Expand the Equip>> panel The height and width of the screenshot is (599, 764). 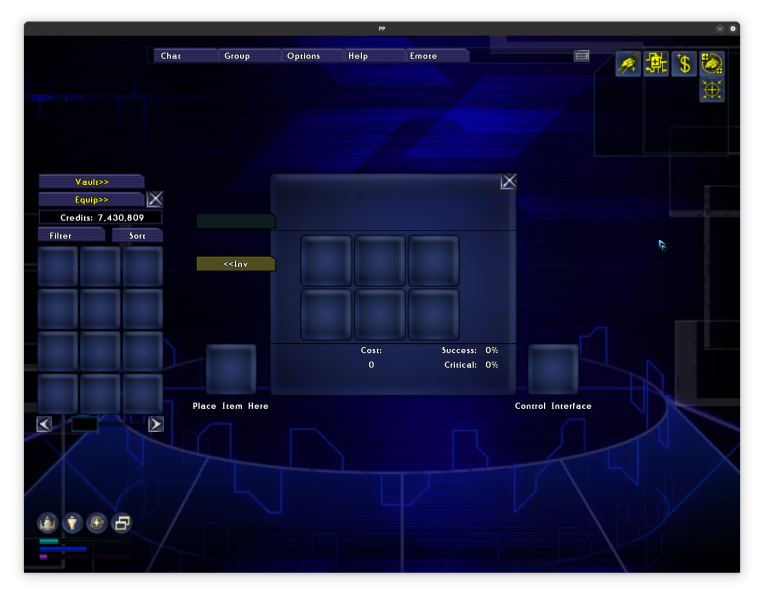(x=91, y=200)
